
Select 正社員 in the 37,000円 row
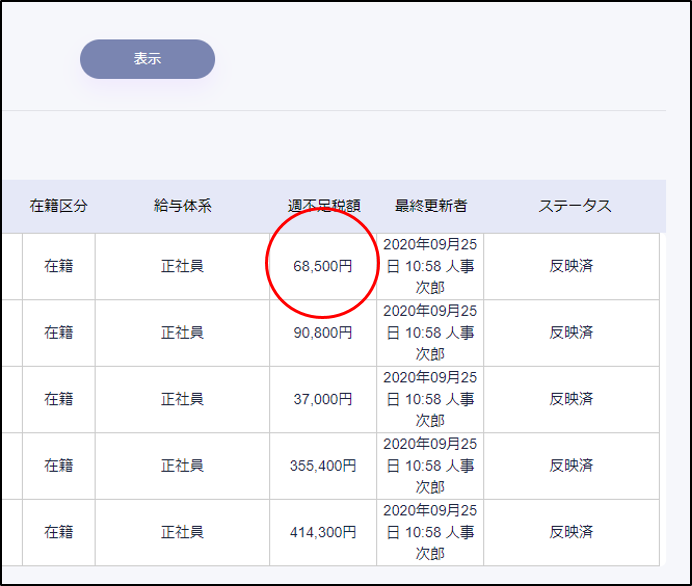click(182, 399)
